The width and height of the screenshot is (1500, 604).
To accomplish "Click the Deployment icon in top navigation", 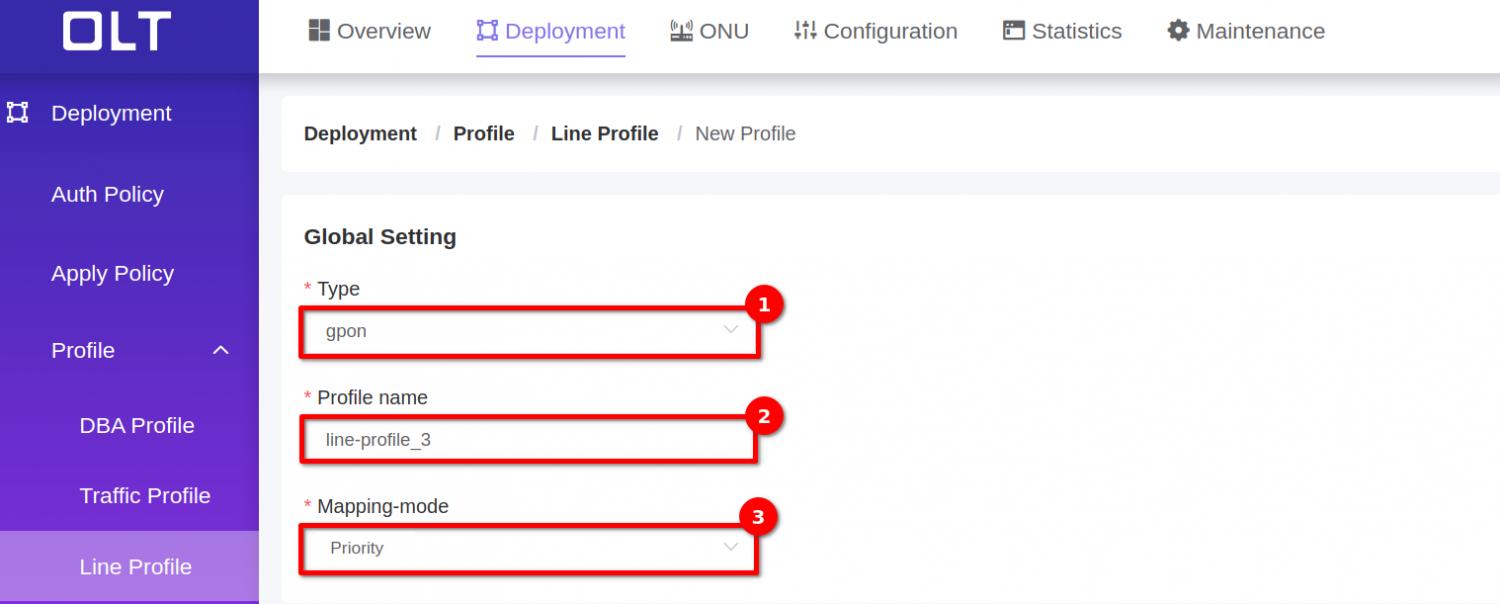I will [x=487, y=31].
